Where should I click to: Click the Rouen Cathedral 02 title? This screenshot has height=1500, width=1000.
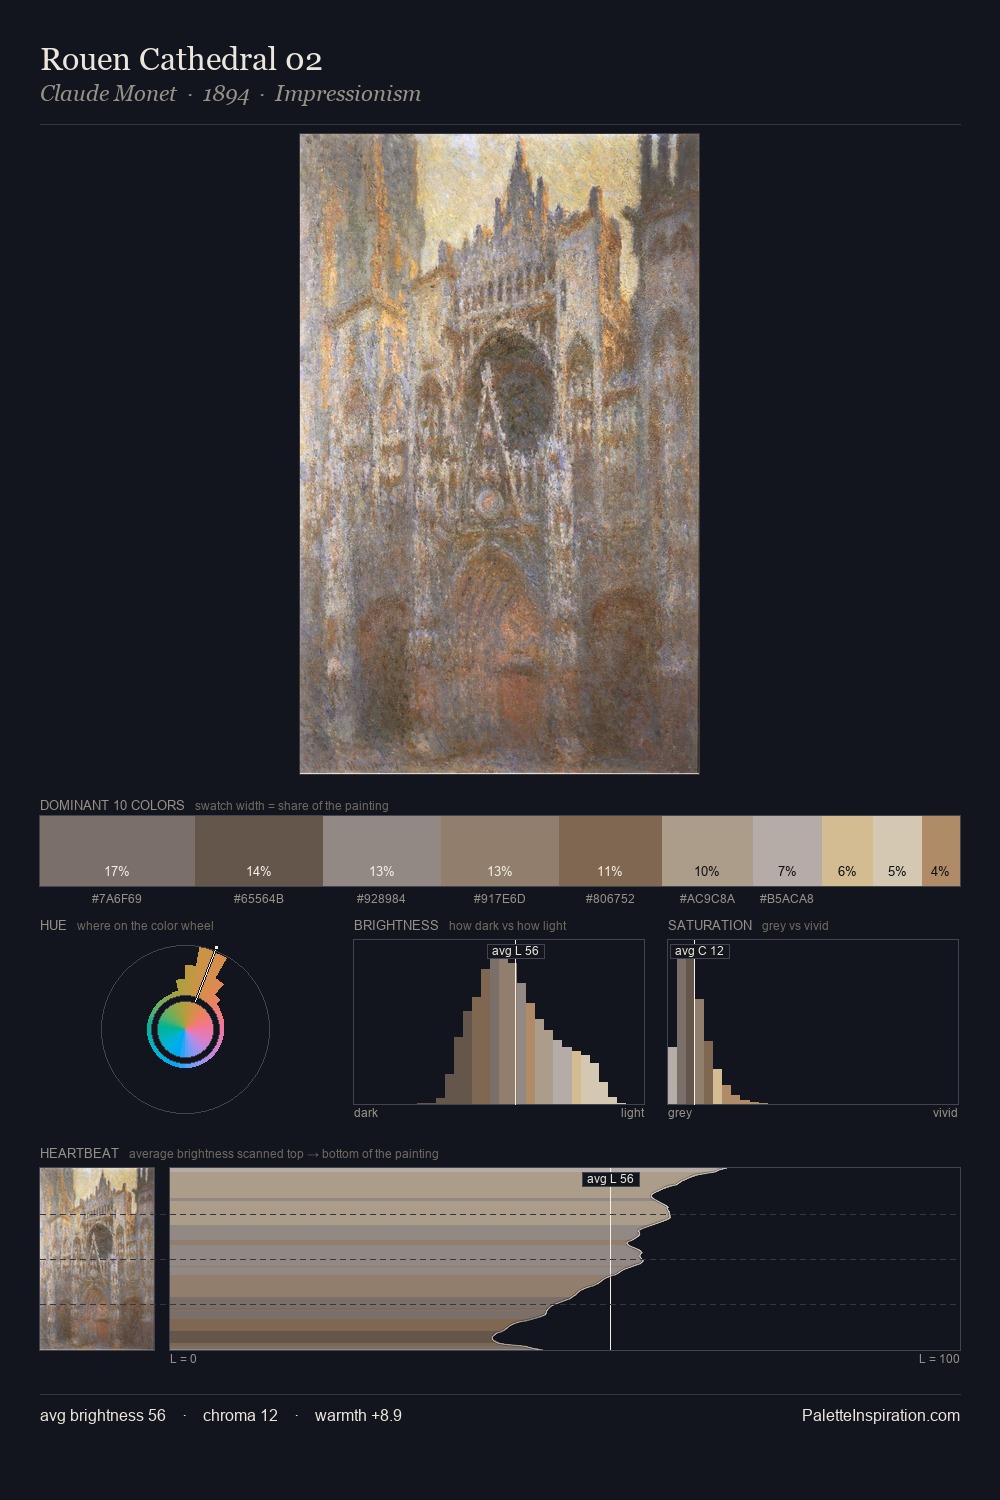coord(181,59)
